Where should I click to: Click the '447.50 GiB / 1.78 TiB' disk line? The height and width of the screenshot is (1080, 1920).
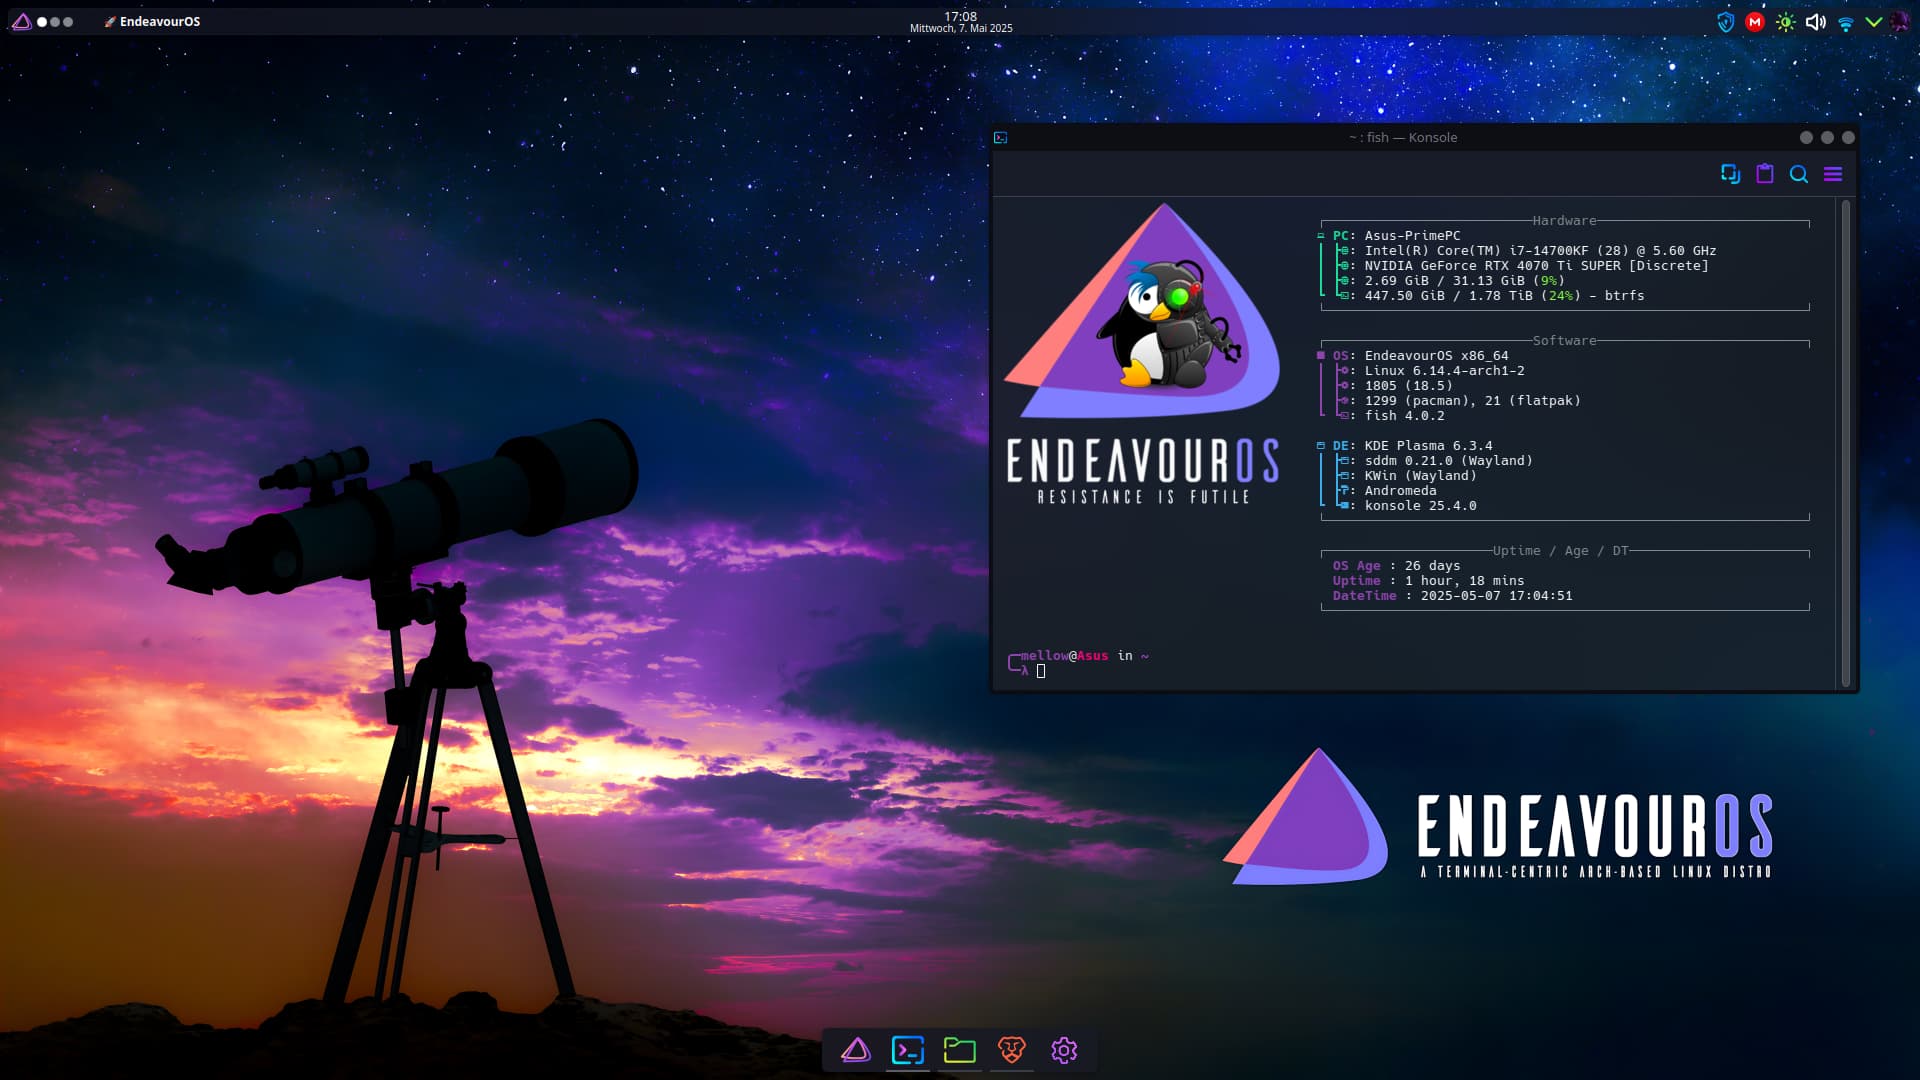pyautogui.click(x=1504, y=296)
